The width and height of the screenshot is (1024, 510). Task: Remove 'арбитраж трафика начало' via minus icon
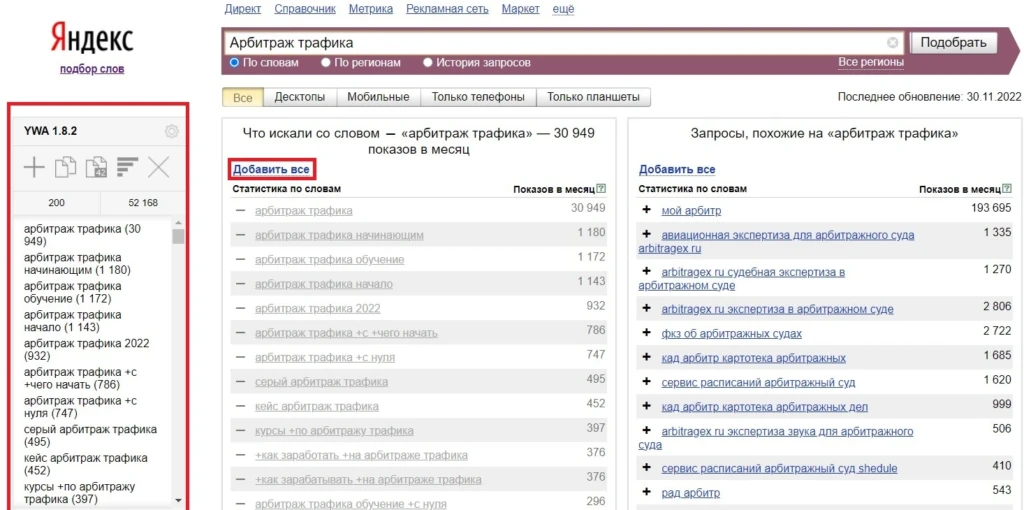pos(241,284)
